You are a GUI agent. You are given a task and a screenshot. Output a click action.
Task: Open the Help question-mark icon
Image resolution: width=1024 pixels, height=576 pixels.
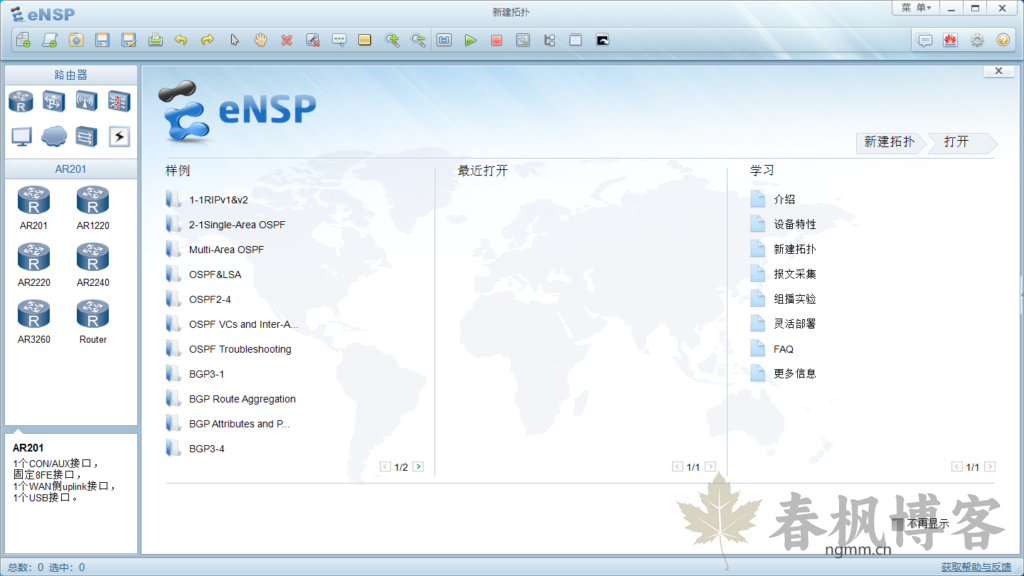(x=1003, y=40)
